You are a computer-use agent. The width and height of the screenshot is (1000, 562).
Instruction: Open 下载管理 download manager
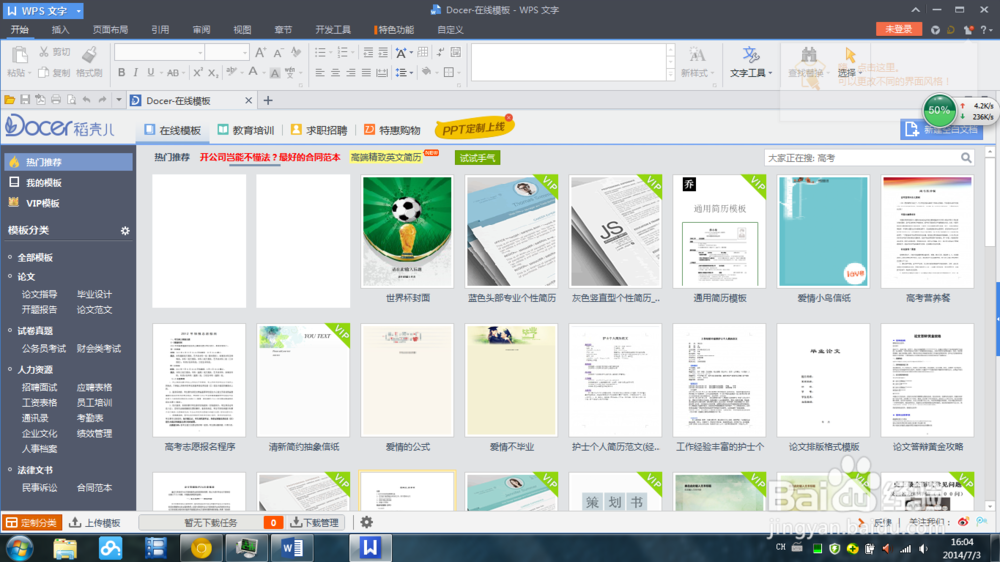[x=315, y=522]
